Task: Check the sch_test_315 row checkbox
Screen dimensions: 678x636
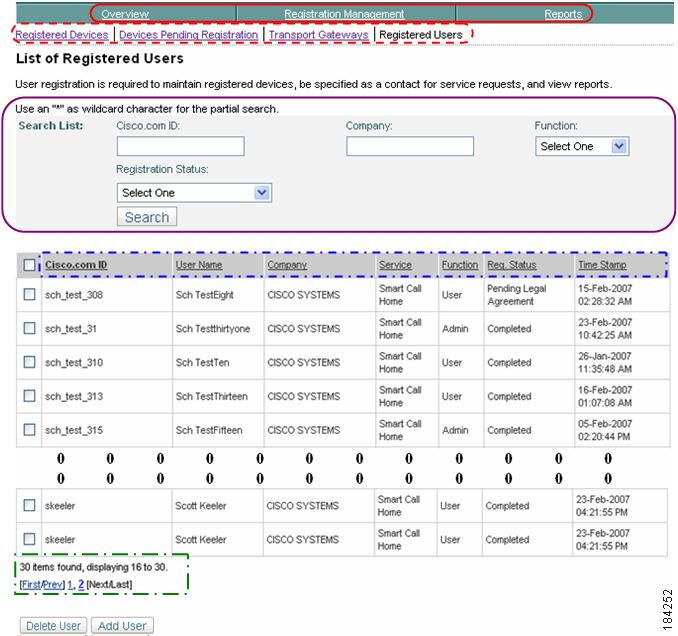Action: coord(29,430)
